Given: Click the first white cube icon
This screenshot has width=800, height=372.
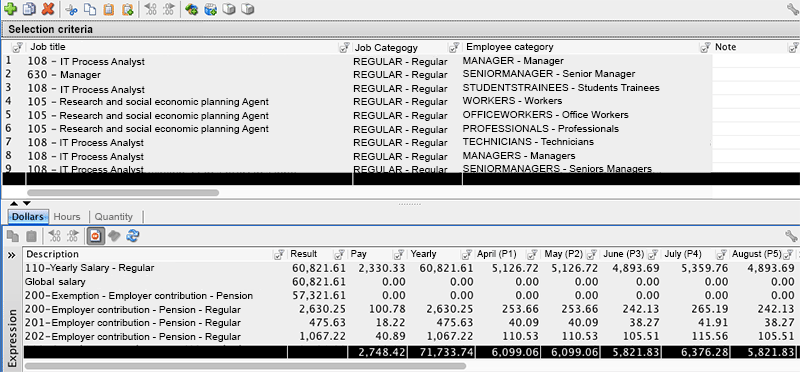Looking at the screenshot, I should point(229,9).
